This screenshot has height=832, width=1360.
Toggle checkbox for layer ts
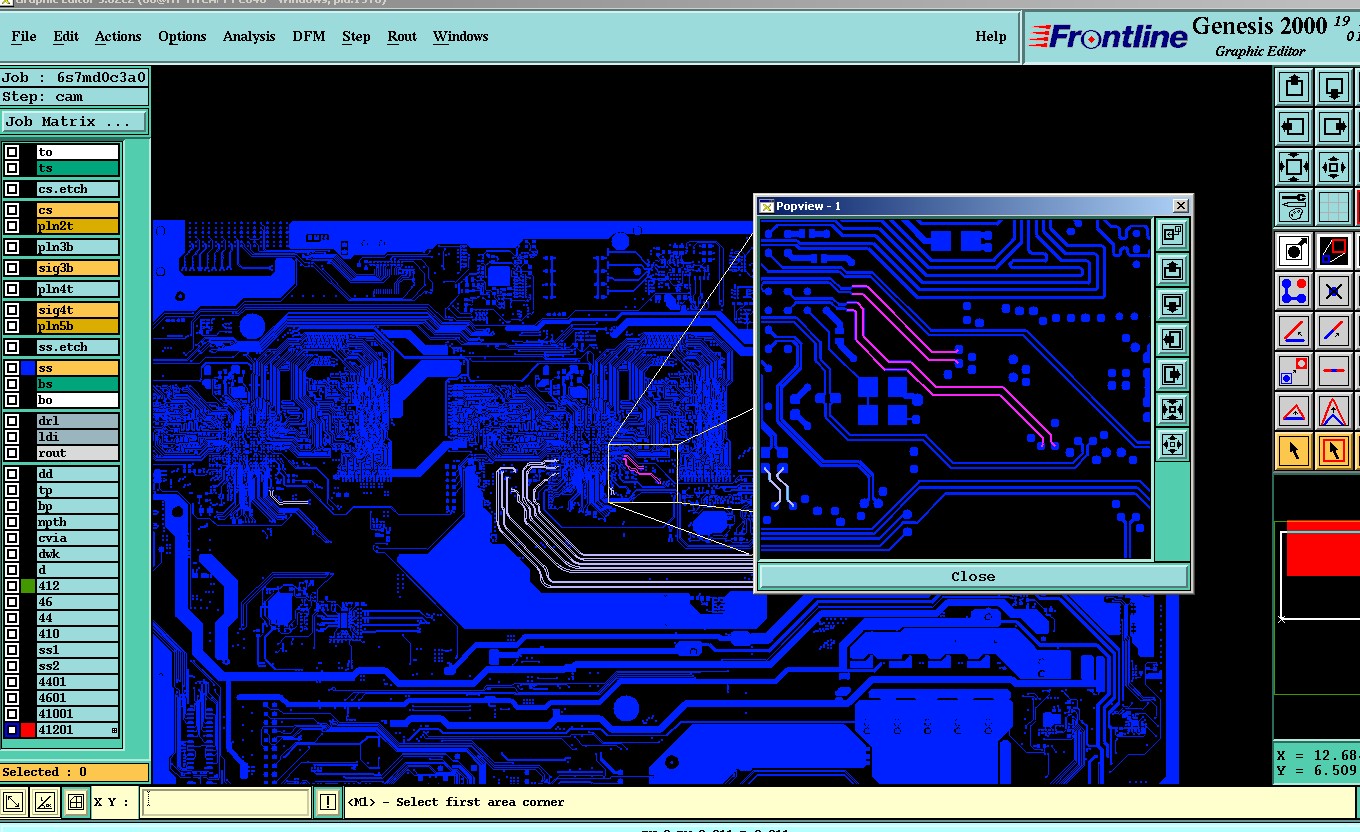tap(12, 168)
